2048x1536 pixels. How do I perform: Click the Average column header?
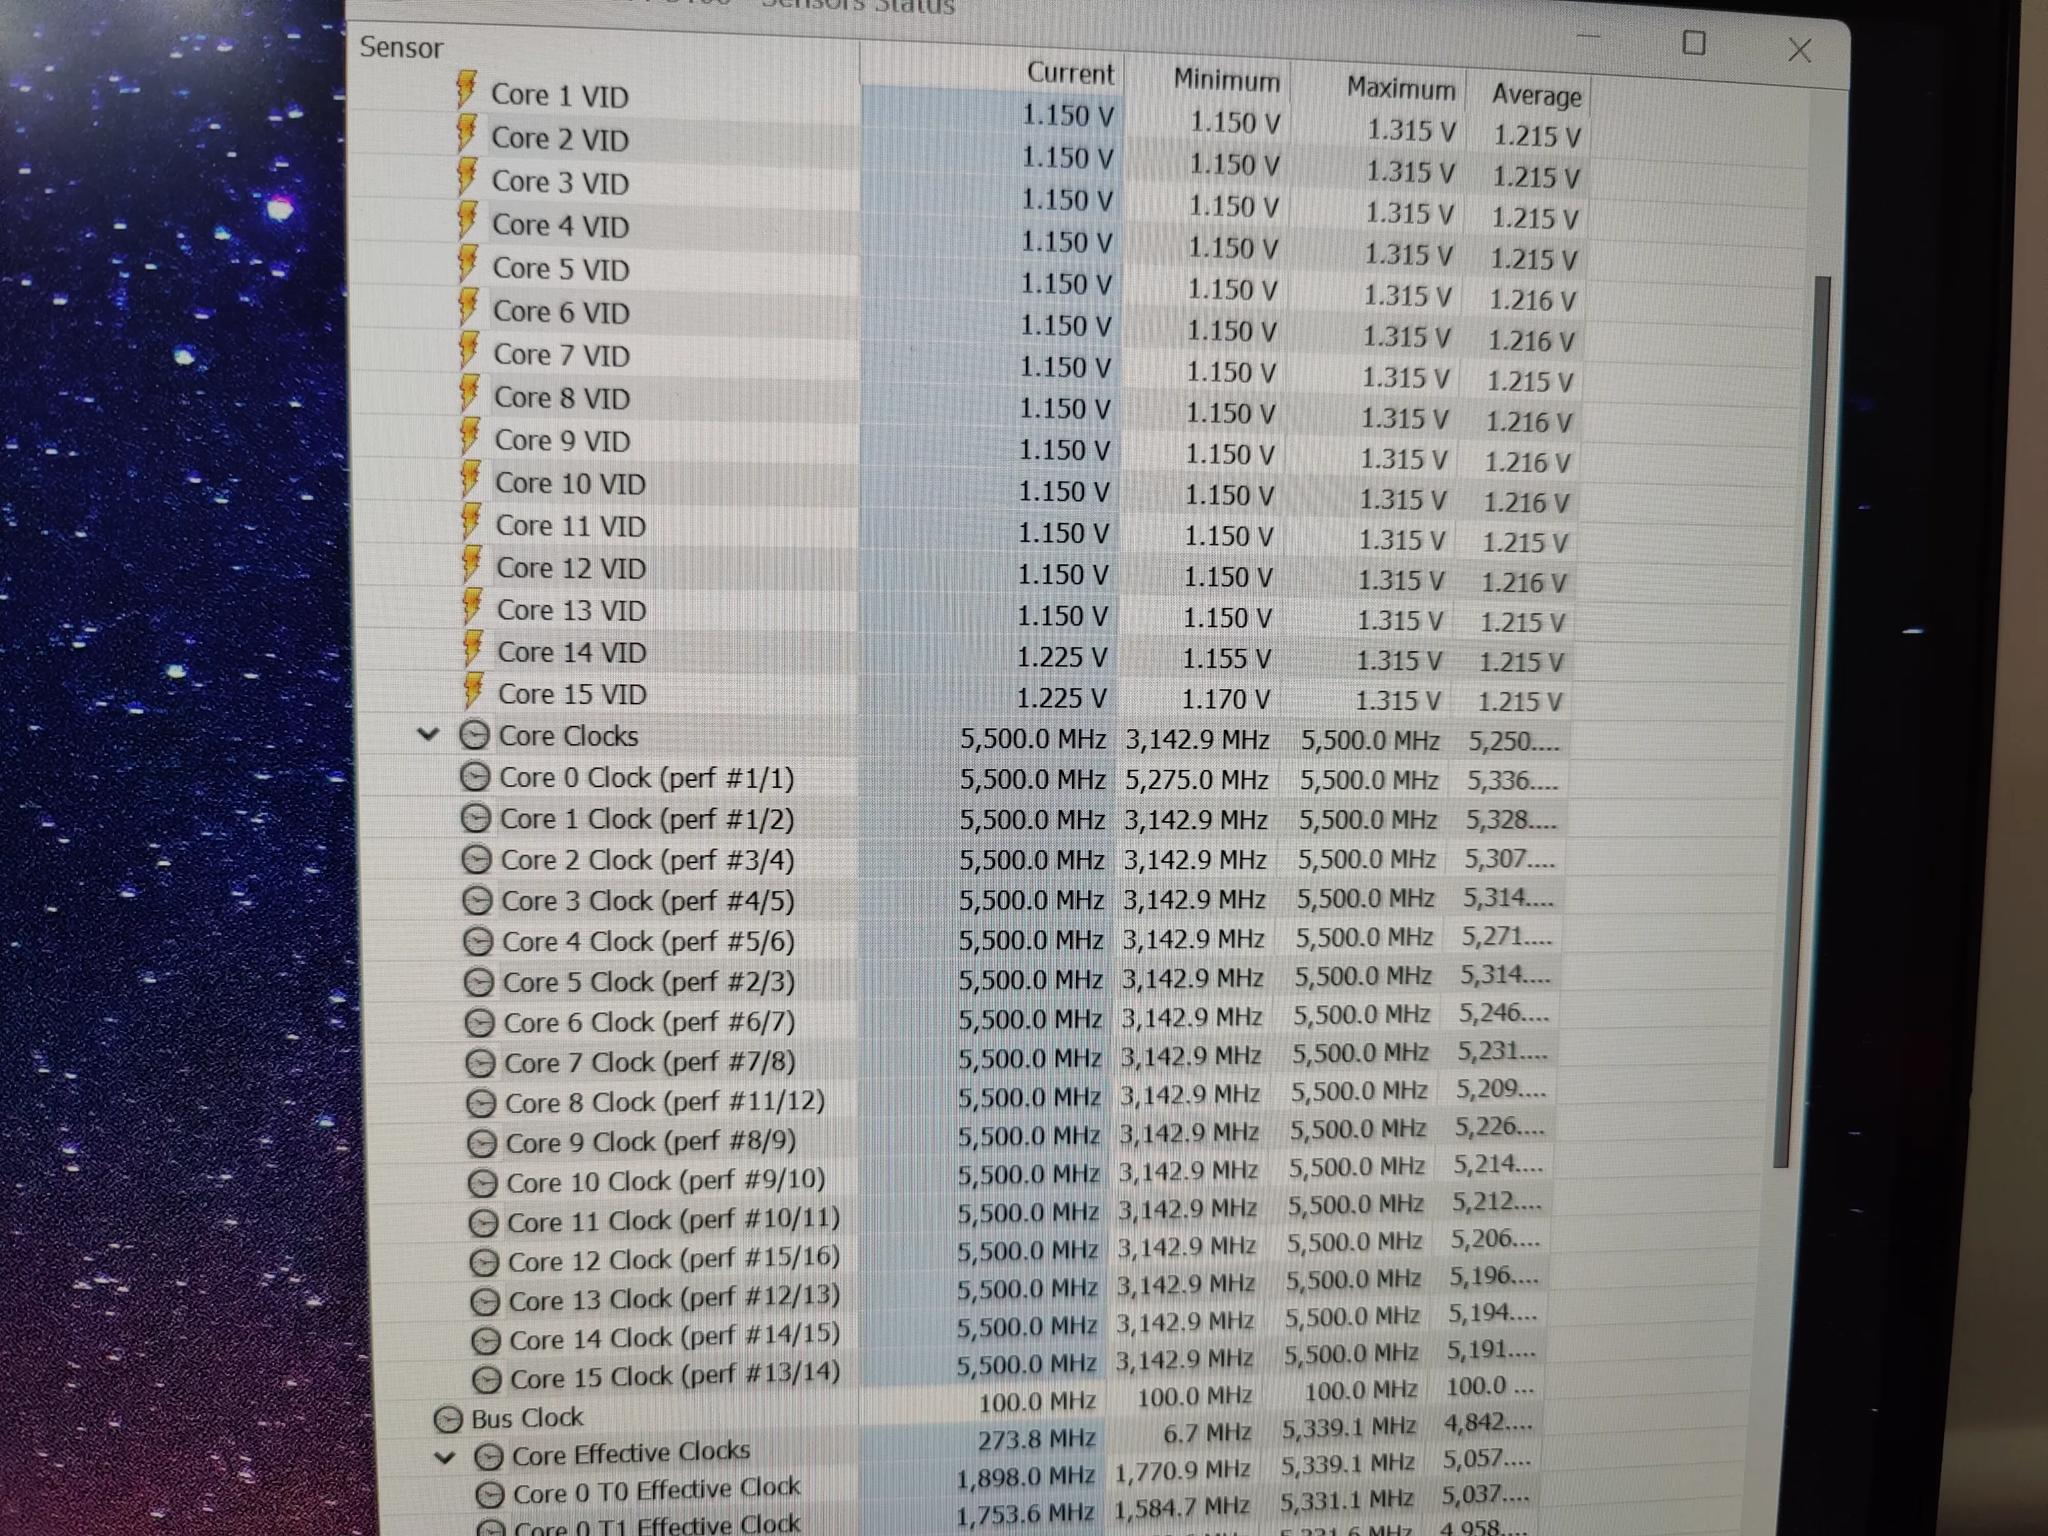coord(1536,95)
